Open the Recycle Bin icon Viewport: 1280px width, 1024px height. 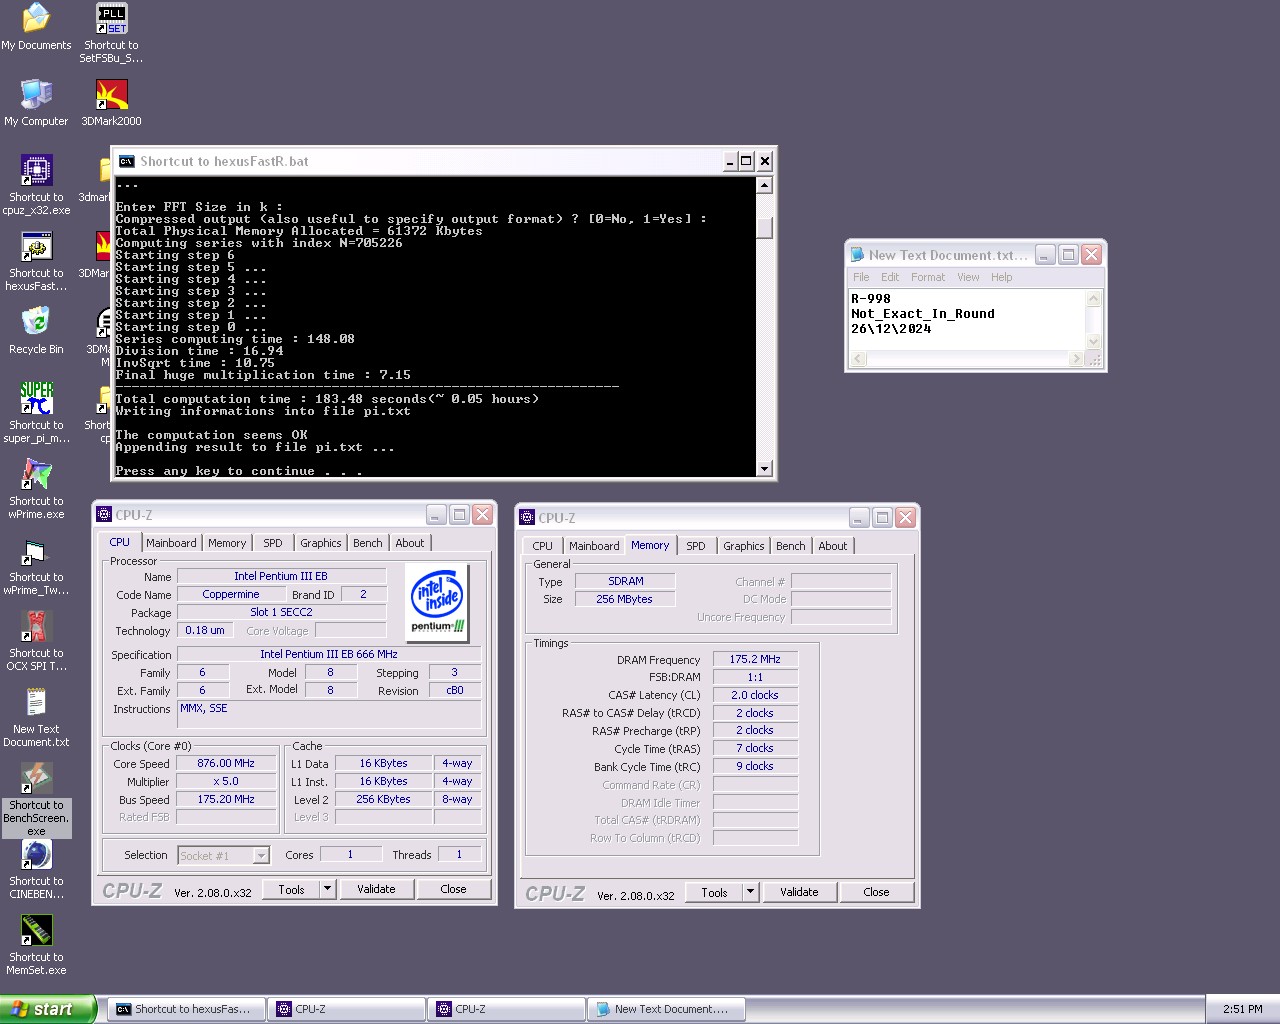36,322
